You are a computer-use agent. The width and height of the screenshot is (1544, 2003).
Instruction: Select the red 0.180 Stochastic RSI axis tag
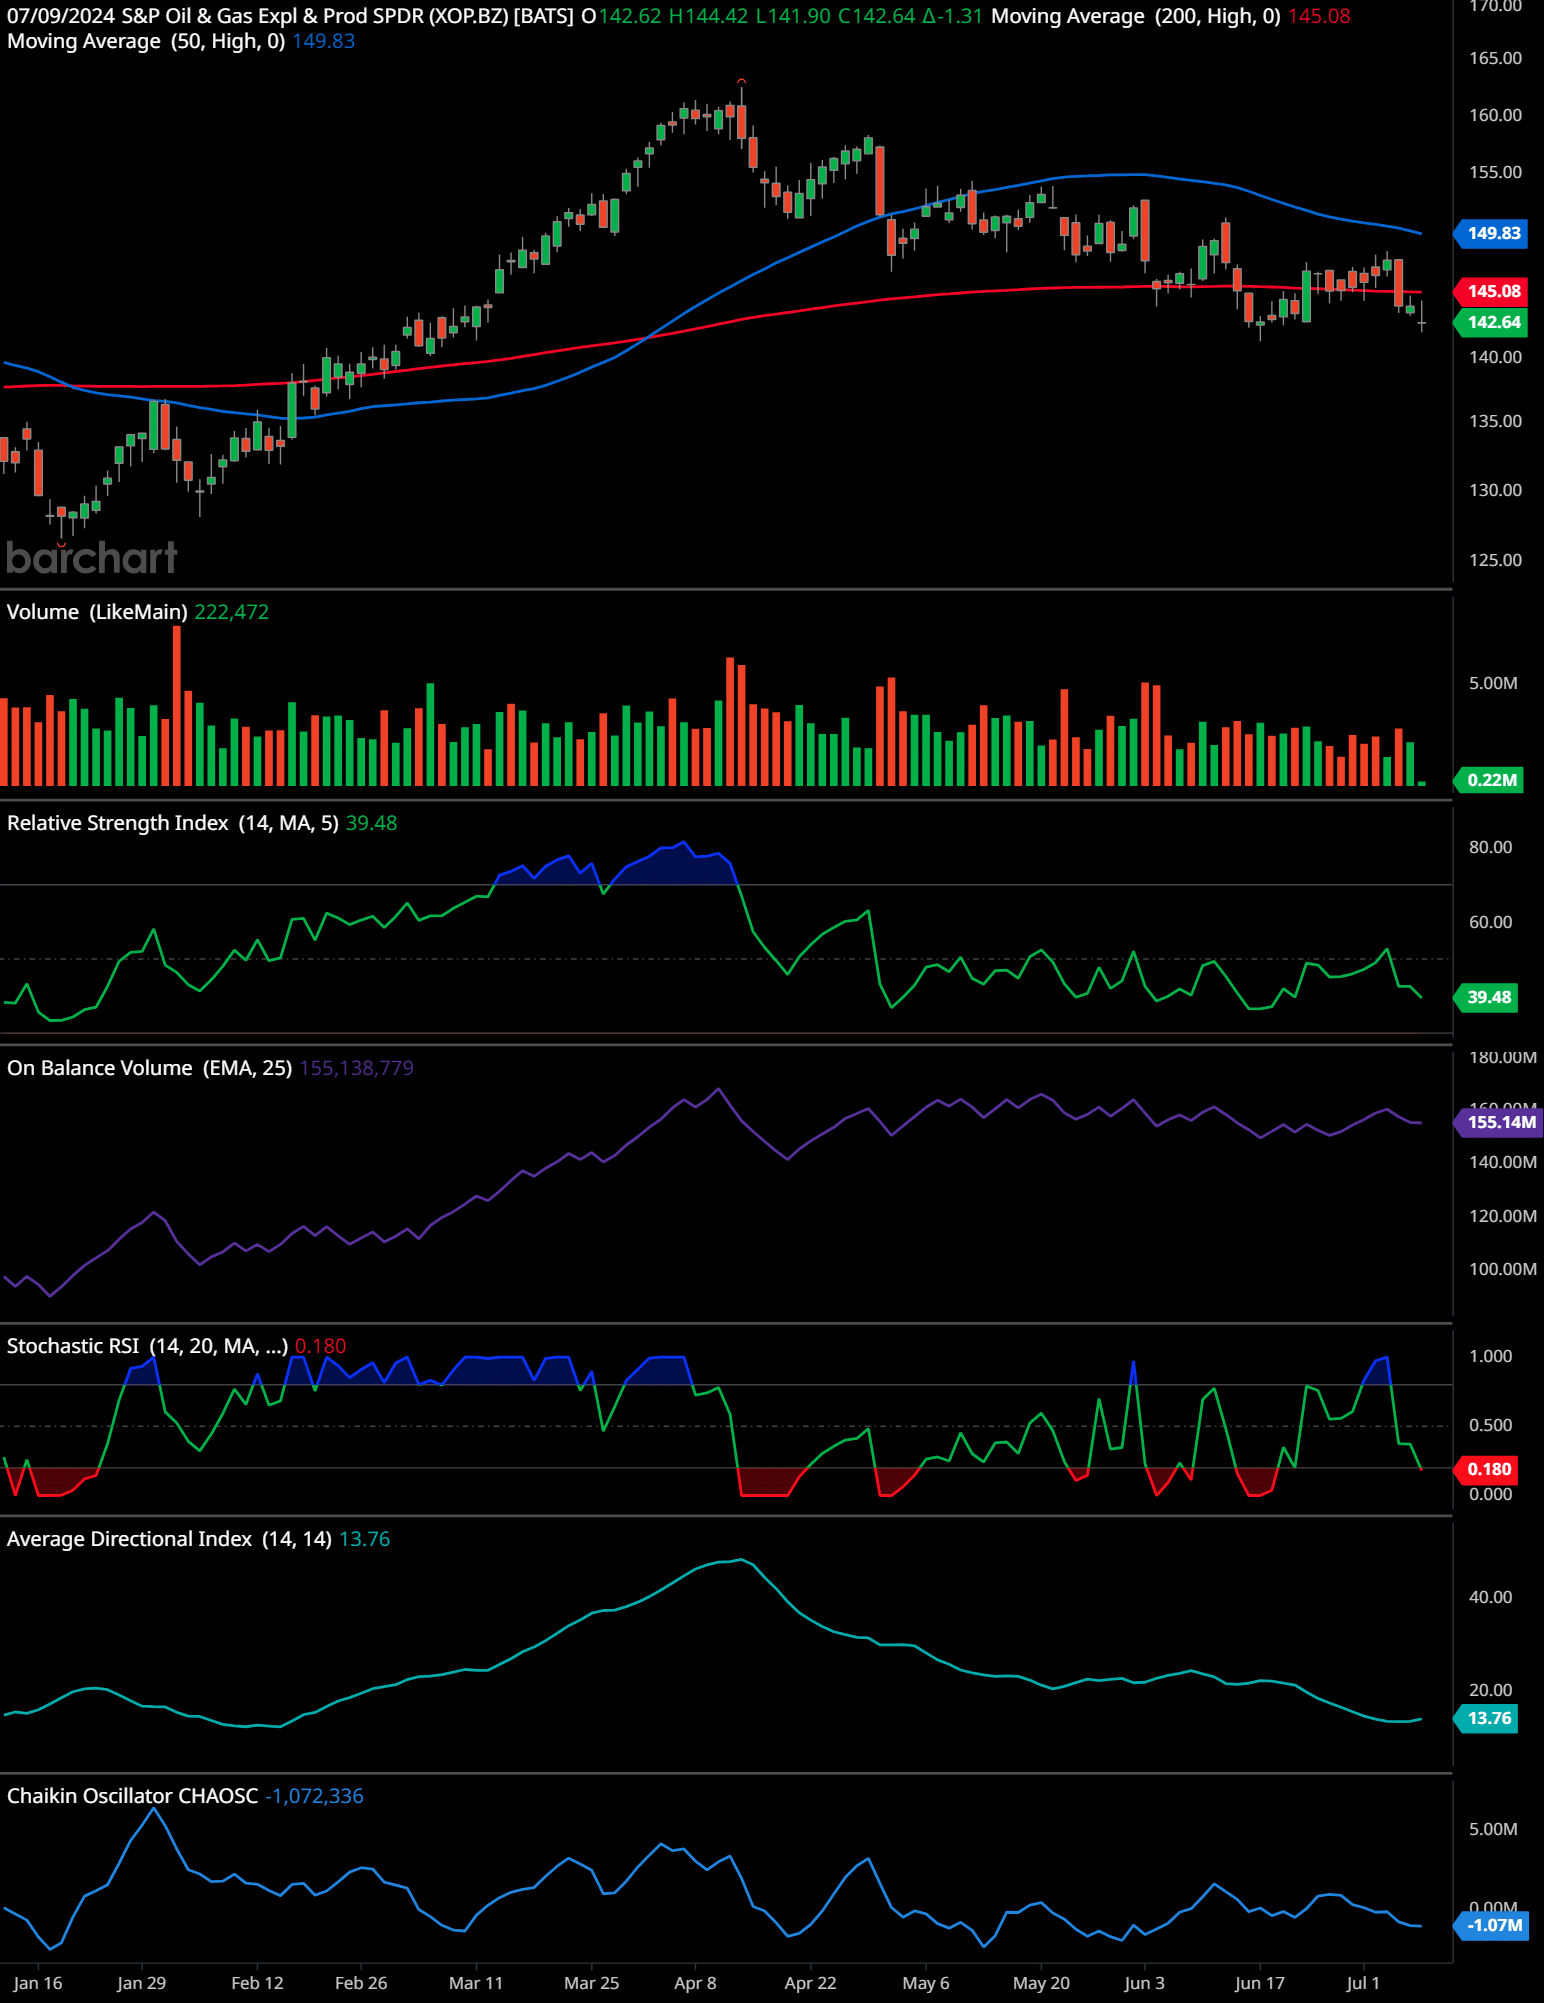(x=1487, y=1469)
